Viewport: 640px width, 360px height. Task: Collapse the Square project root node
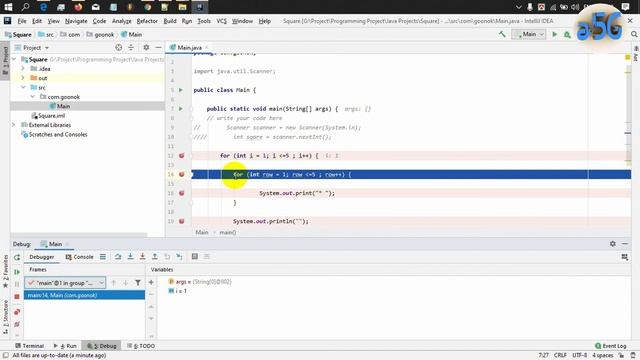(x=14, y=60)
